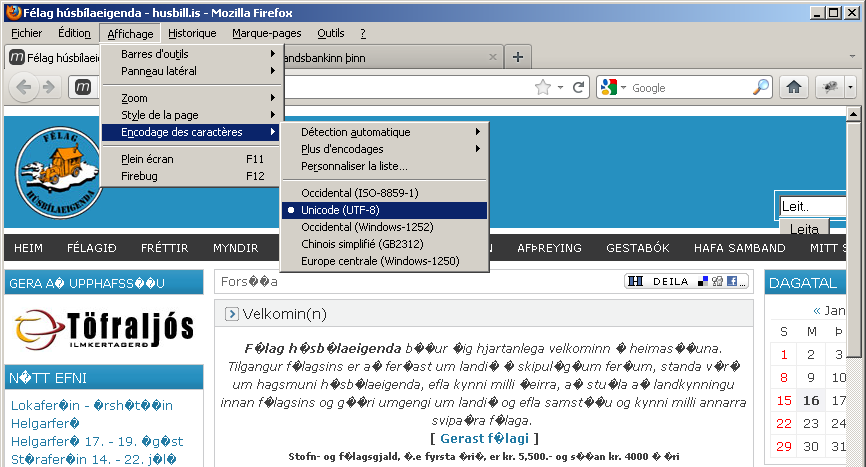Open Style de la page submenu
Image resolution: width=866 pixels, height=467 pixels.
click(192, 115)
